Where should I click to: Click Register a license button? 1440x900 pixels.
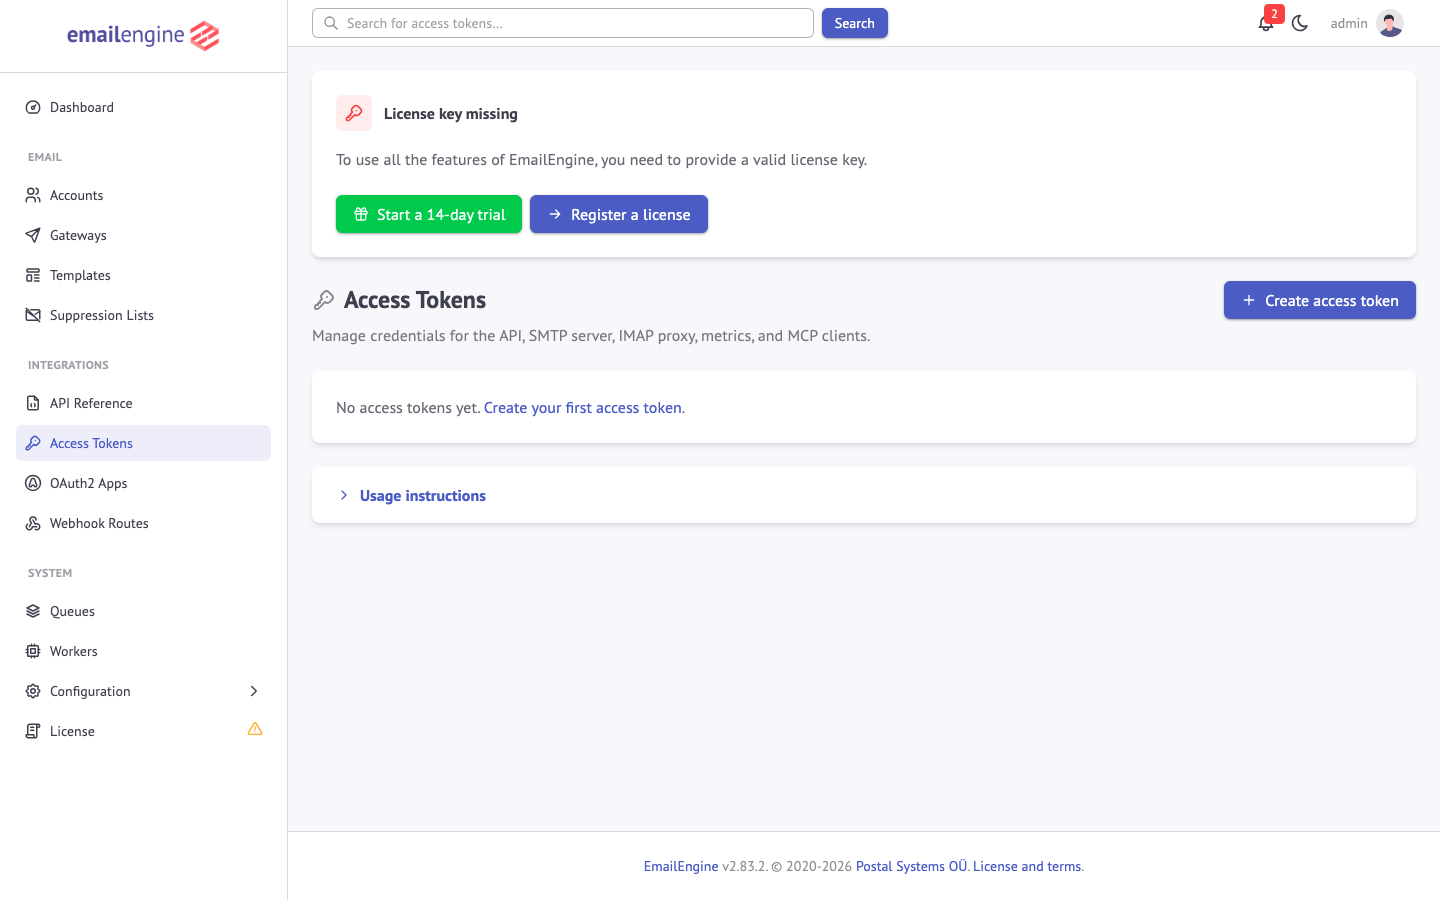[x=619, y=214]
